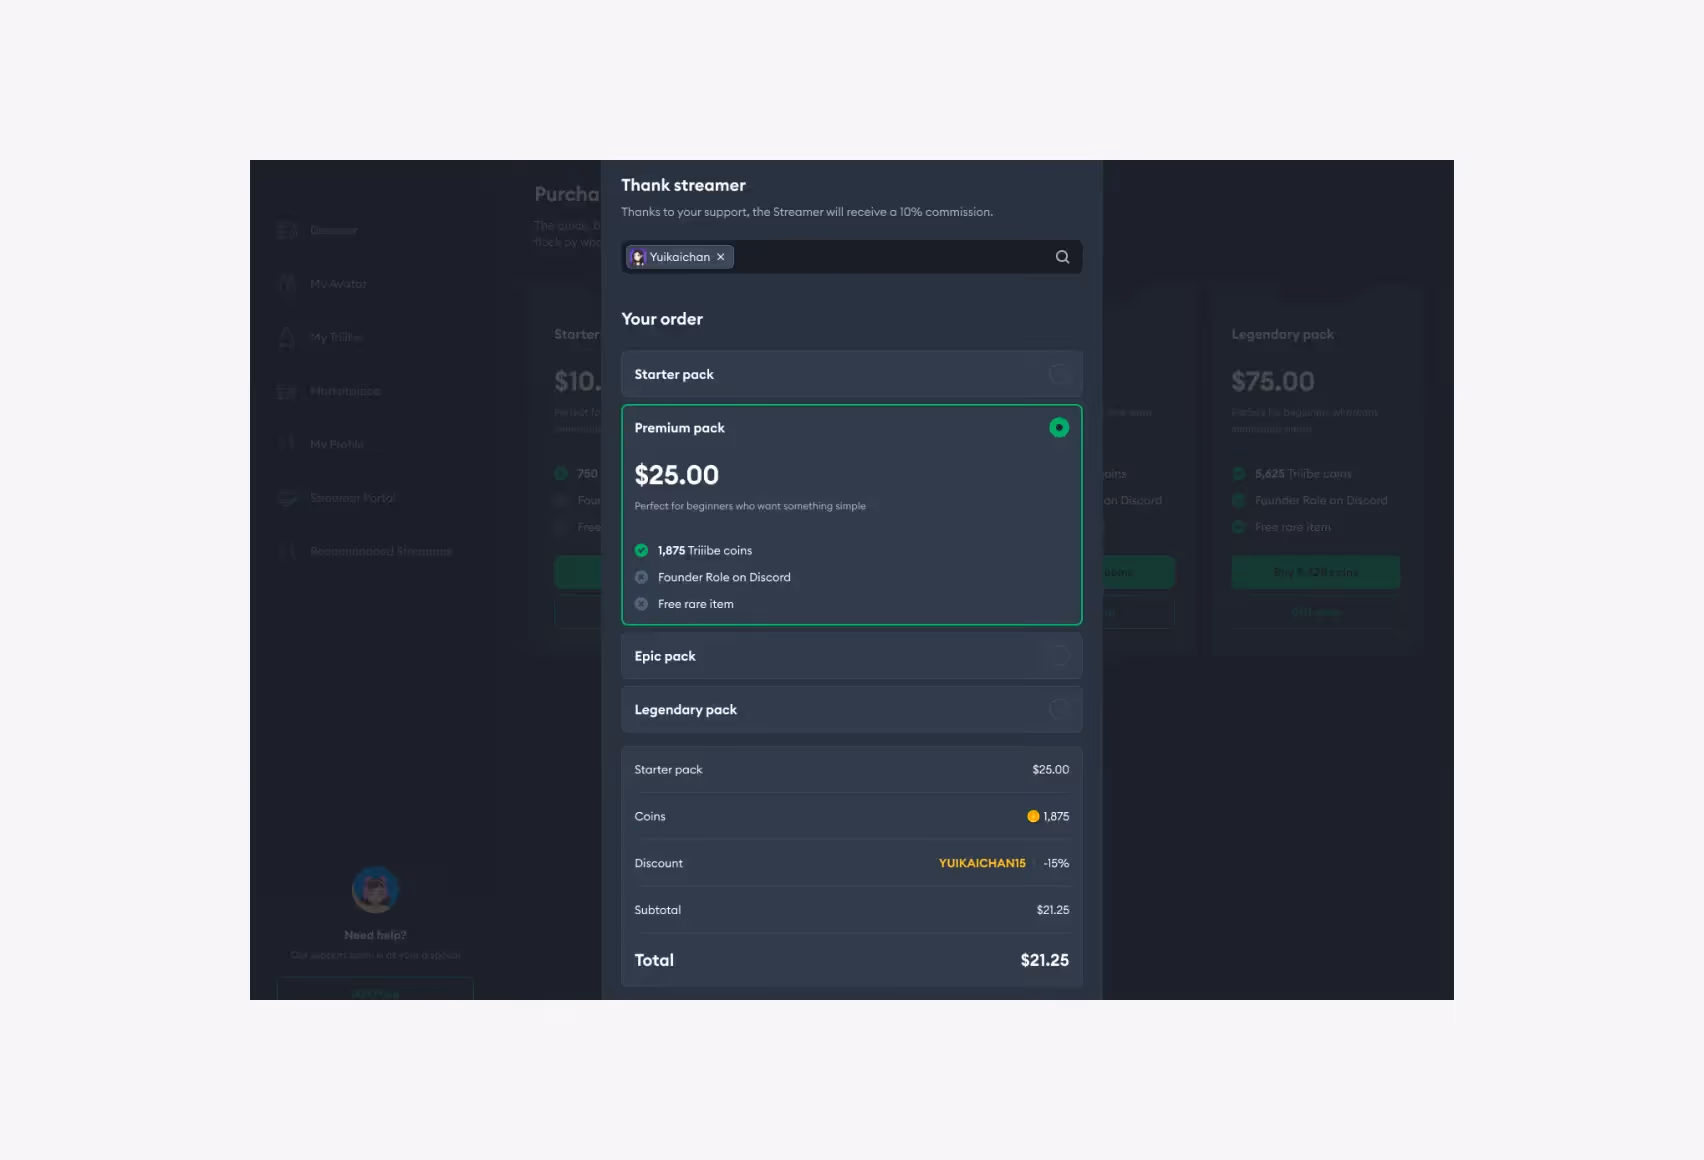This screenshot has width=1704, height=1160.
Task: Click the Subtotal amount $21.25
Action: tap(1053, 910)
